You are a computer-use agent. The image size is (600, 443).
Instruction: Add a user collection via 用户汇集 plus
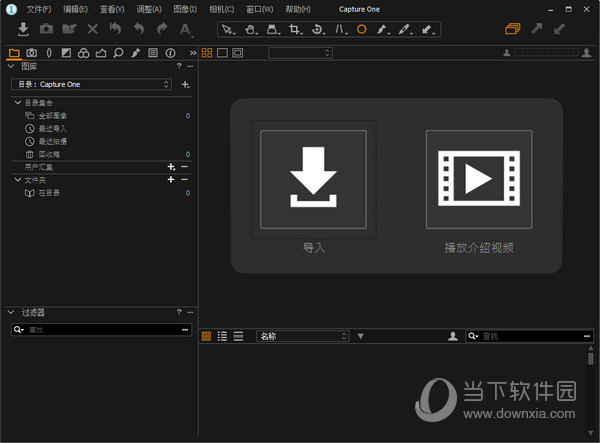(171, 167)
